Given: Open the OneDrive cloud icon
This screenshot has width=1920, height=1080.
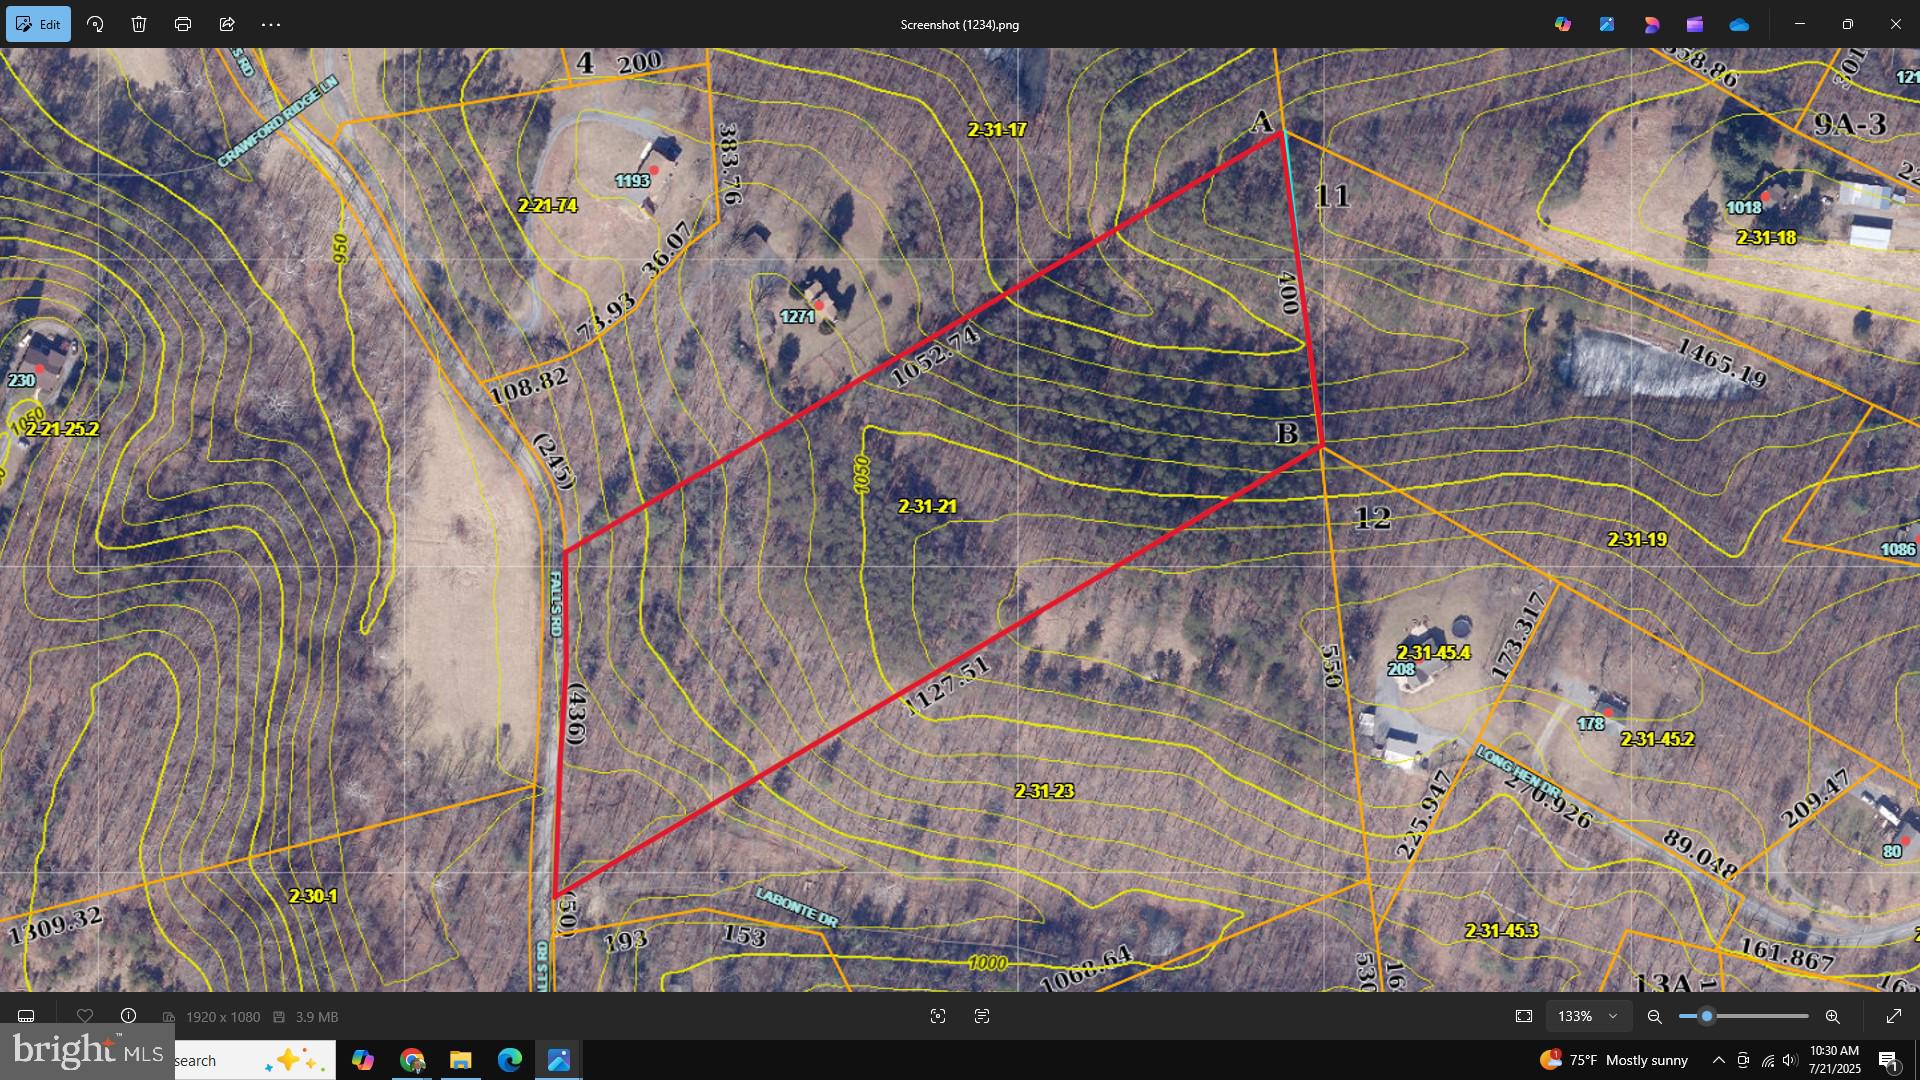Looking at the screenshot, I should pos(1739,24).
